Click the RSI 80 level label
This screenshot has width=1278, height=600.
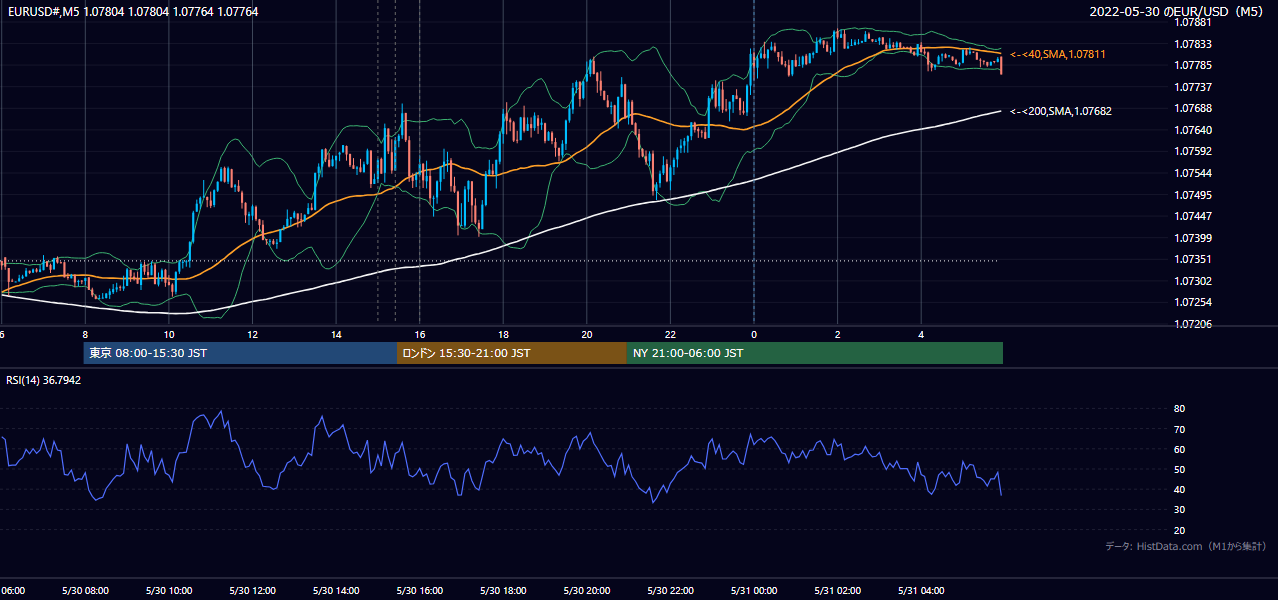pyautogui.click(x=1179, y=409)
